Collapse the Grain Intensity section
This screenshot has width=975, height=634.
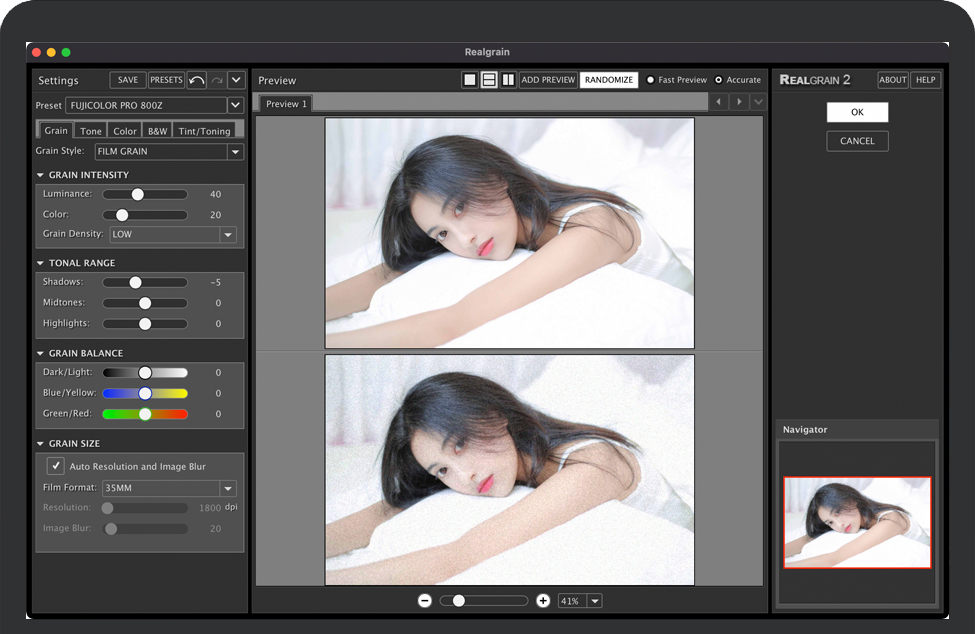click(x=41, y=175)
